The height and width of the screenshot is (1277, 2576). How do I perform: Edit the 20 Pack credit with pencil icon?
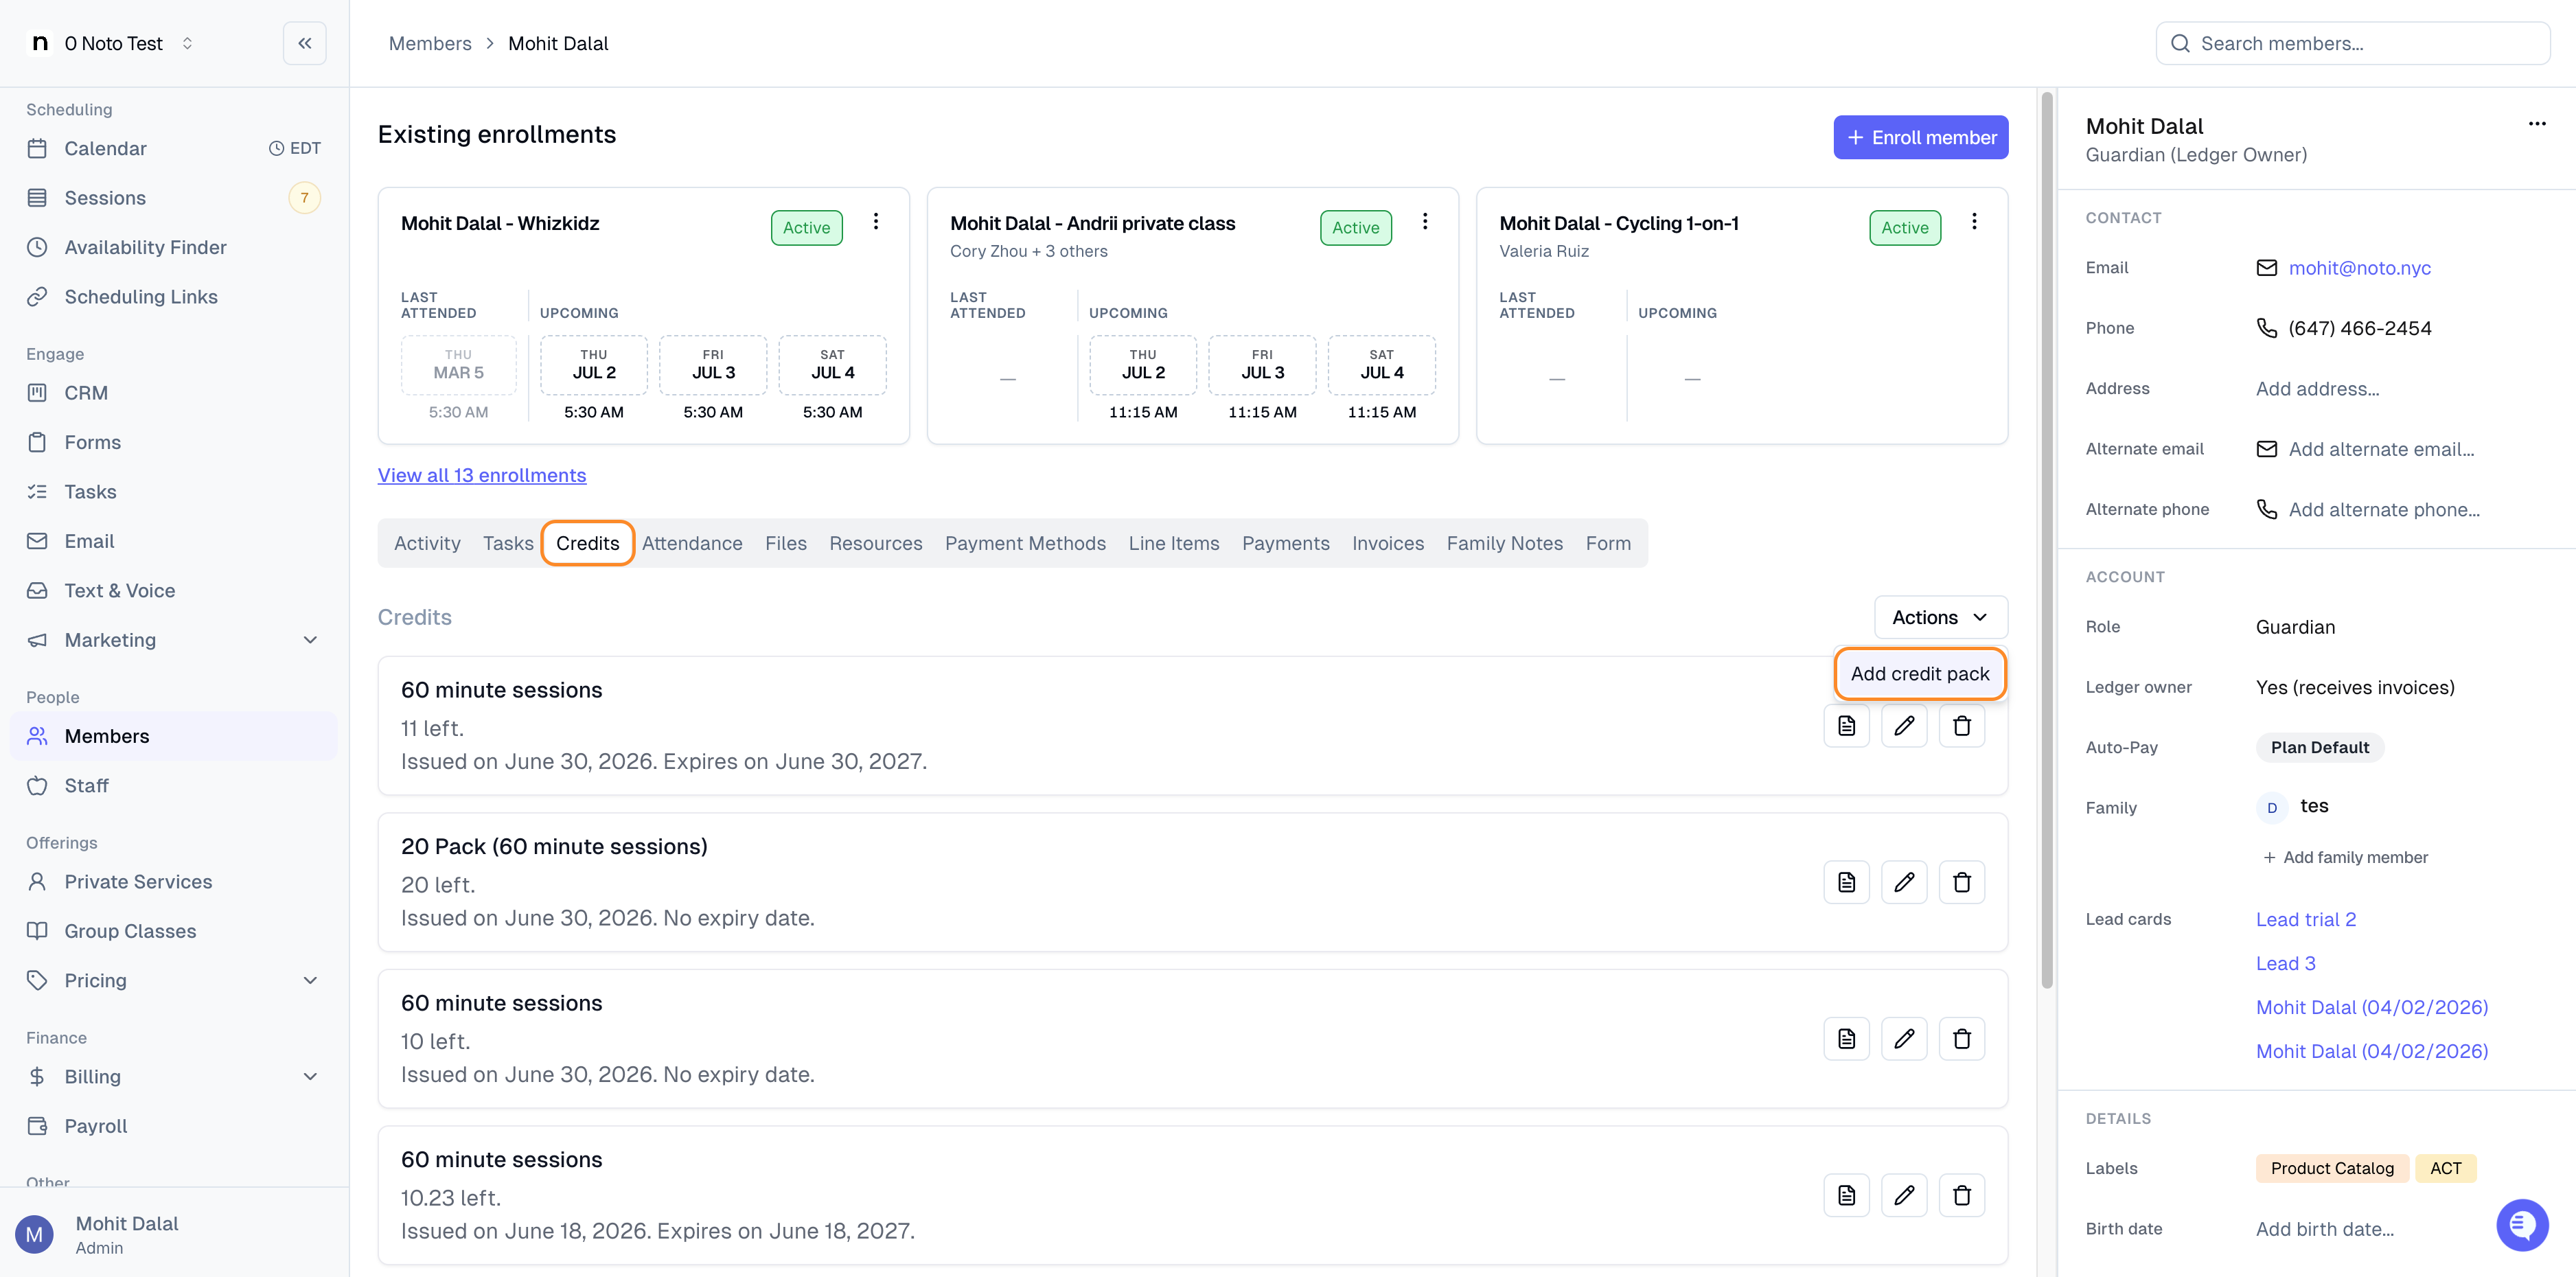pos(1903,882)
